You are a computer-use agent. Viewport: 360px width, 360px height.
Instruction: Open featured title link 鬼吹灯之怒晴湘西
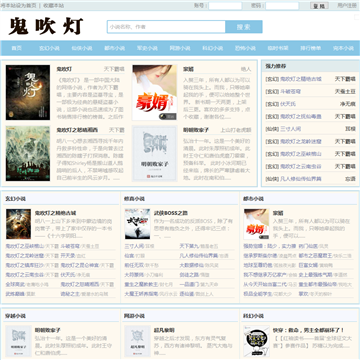(x=77, y=130)
